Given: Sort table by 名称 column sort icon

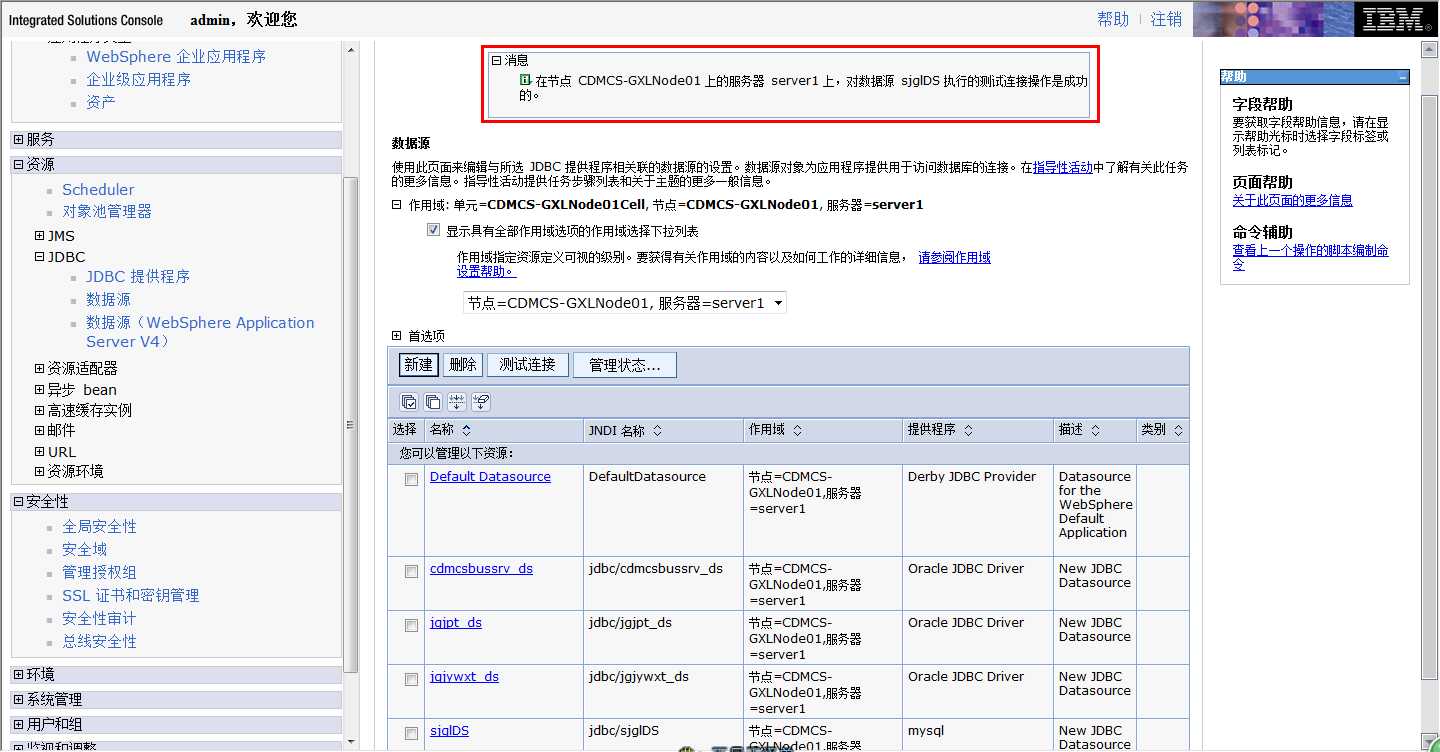Looking at the screenshot, I should point(466,430).
